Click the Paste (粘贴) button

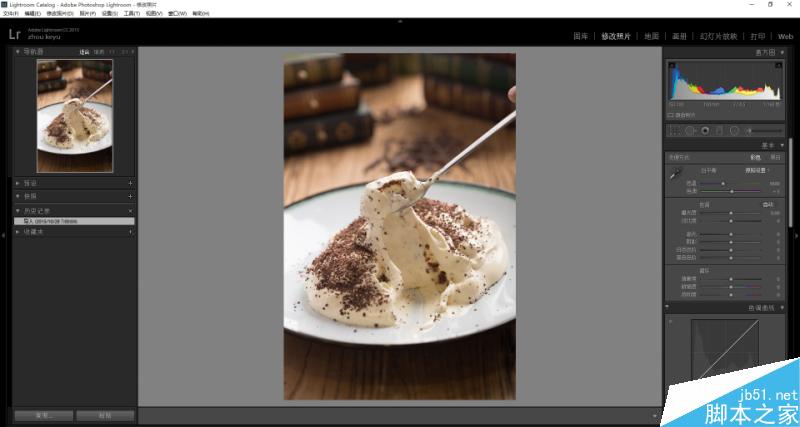pyautogui.click(x=105, y=416)
